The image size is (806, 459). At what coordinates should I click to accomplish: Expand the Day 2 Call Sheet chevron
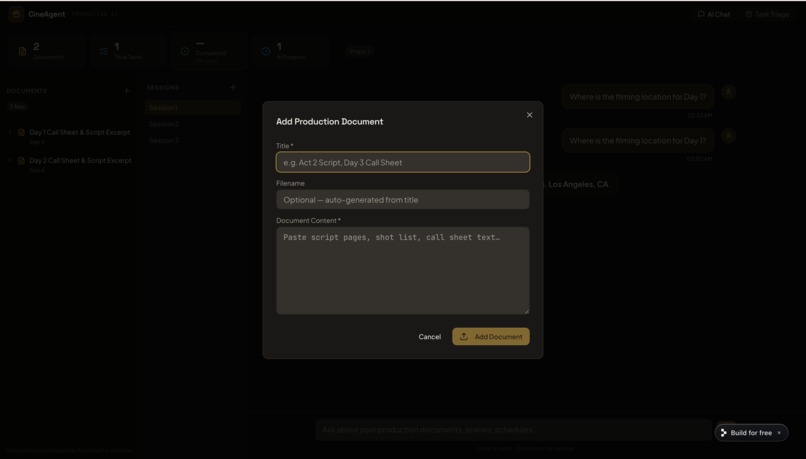(x=10, y=160)
